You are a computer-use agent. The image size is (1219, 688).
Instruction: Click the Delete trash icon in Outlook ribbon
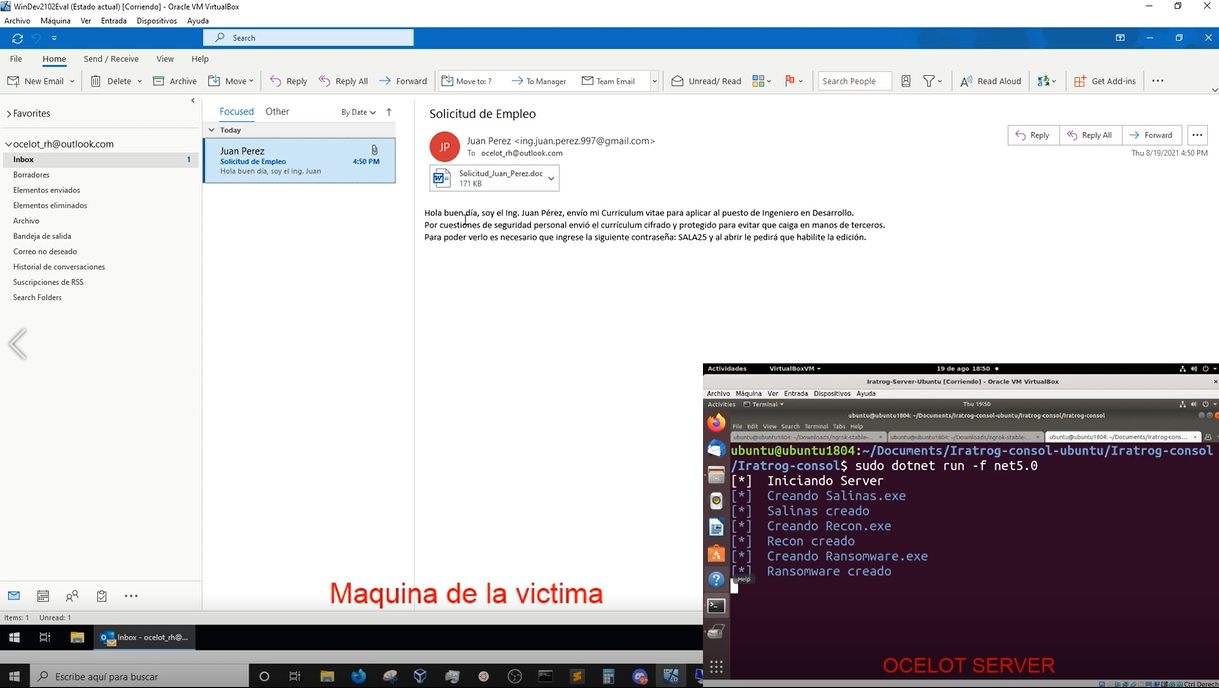[96, 81]
